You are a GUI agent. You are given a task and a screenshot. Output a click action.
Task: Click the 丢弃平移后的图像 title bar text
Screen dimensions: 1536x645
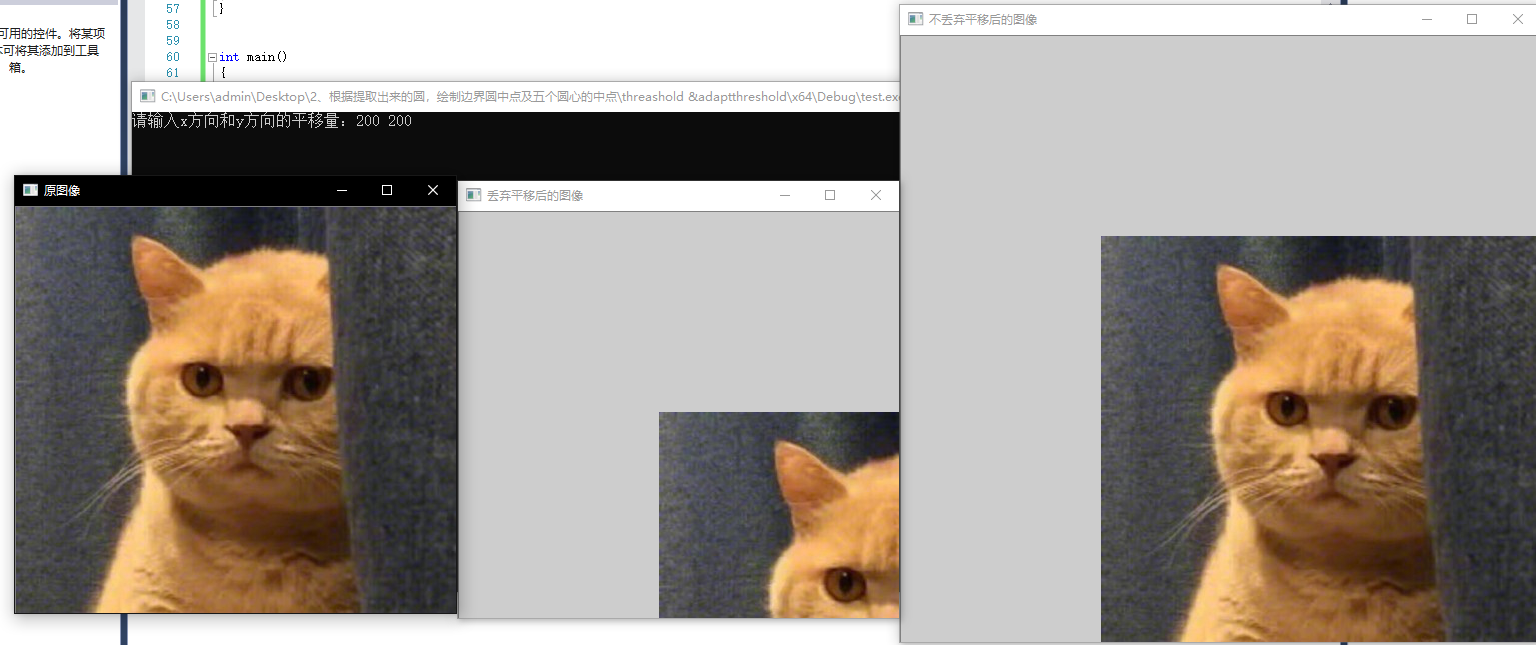click(535, 195)
